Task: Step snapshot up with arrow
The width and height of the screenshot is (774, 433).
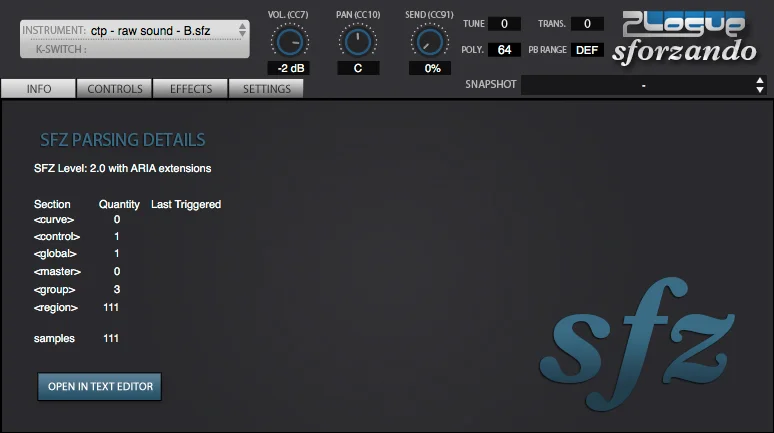Action: tap(760, 80)
